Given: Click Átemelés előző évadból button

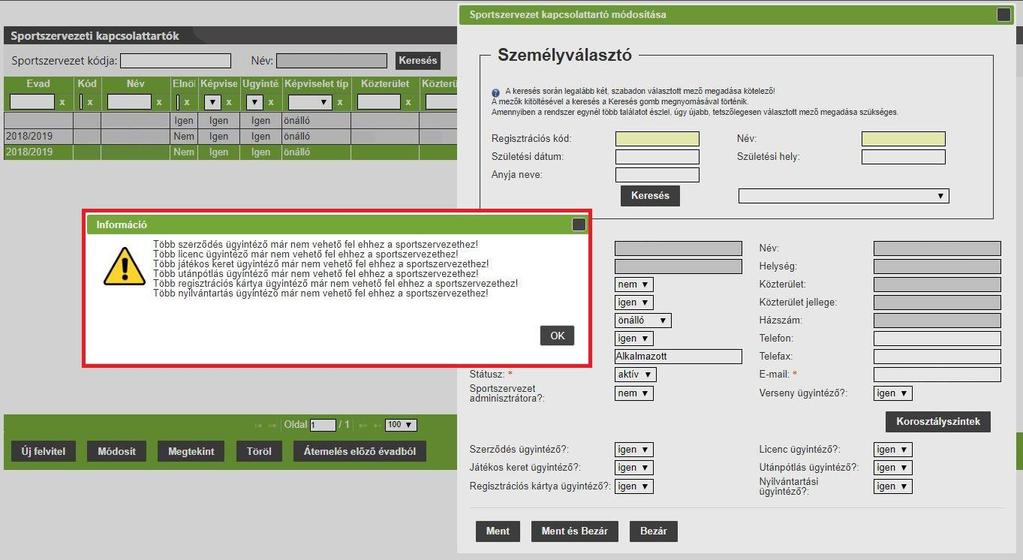Looking at the screenshot, I should pos(359,451).
